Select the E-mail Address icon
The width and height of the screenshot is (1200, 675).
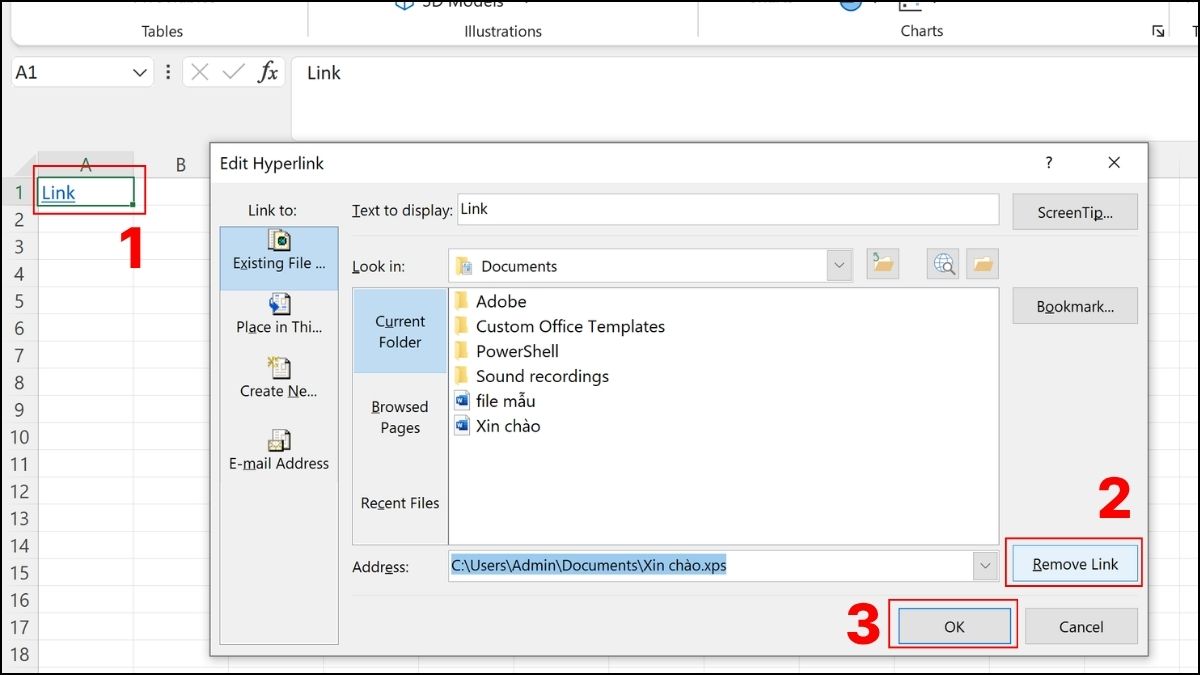280,448
